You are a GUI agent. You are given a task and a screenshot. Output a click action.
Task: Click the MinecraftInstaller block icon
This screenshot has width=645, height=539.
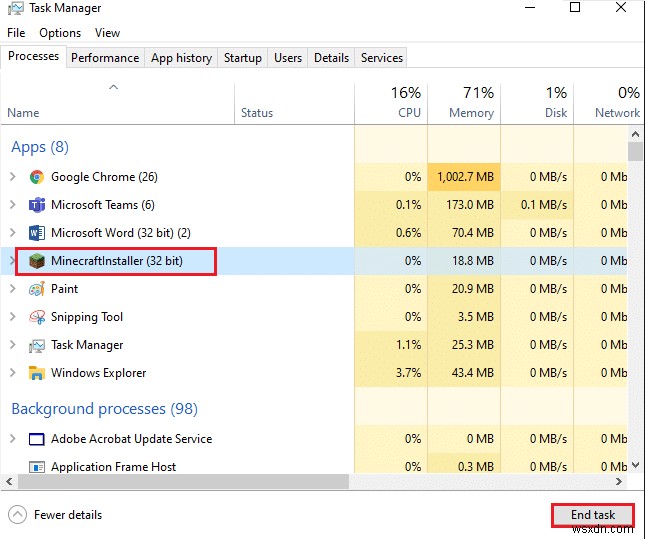(x=37, y=262)
